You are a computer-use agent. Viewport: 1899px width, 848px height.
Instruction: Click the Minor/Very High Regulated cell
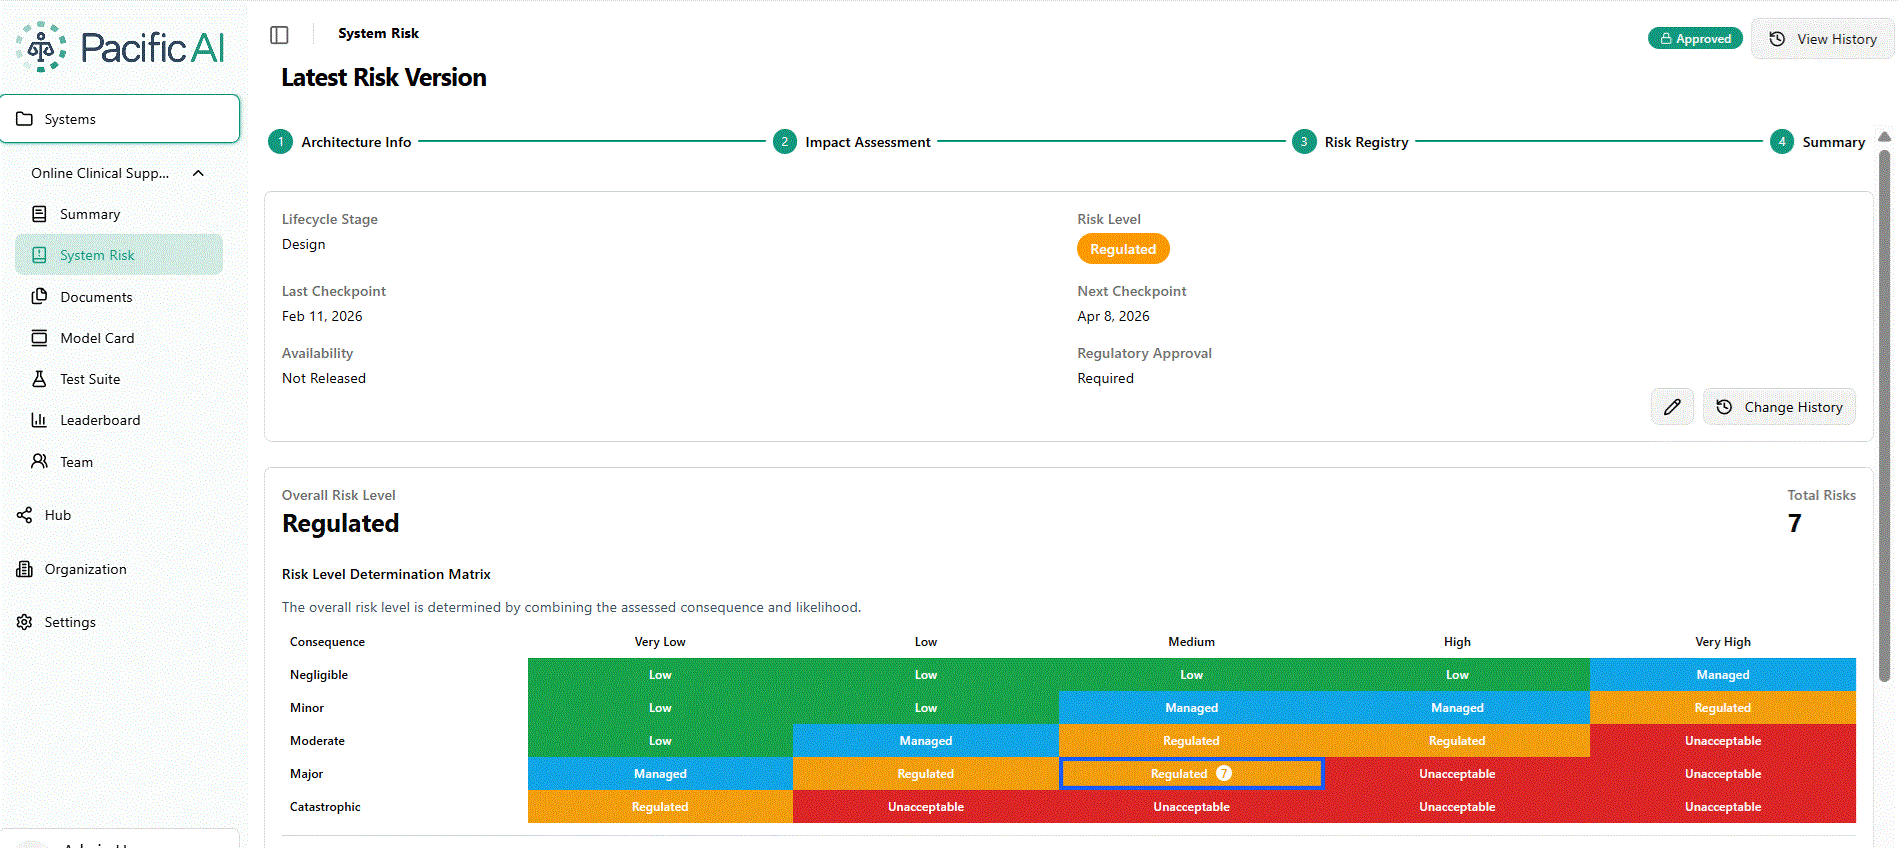click(1722, 708)
